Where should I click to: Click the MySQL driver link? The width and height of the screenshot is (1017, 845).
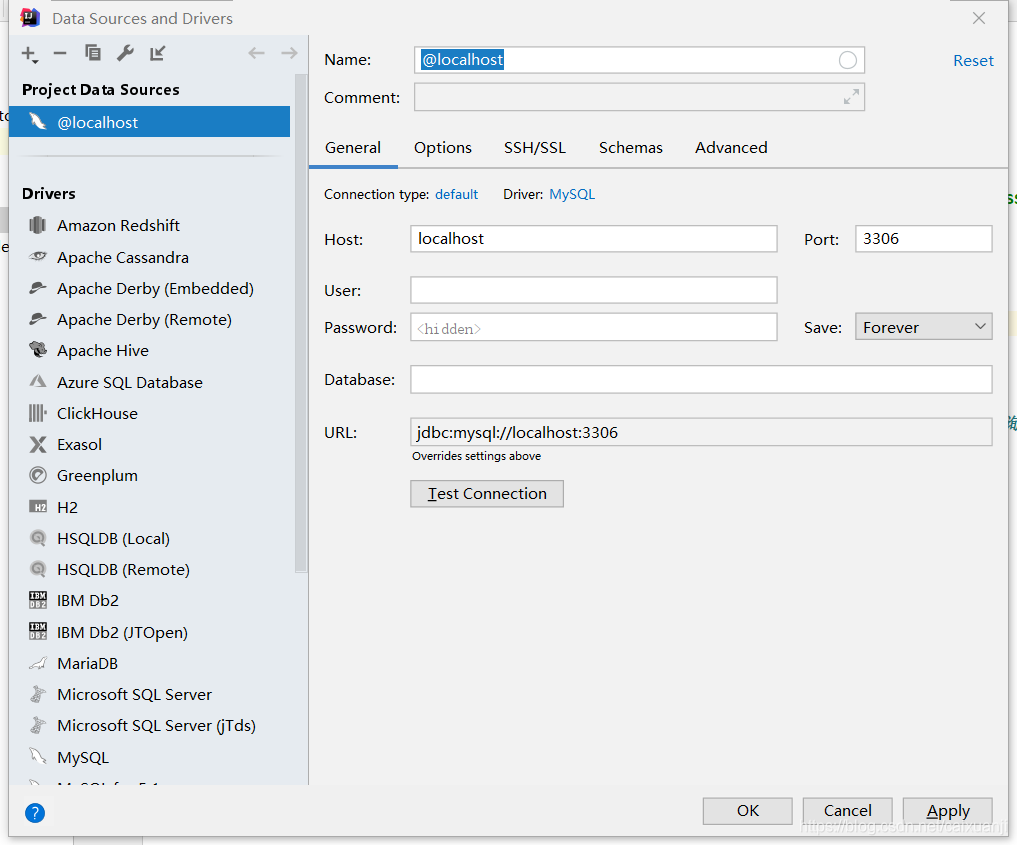pyautogui.click(x=572, y=195)
